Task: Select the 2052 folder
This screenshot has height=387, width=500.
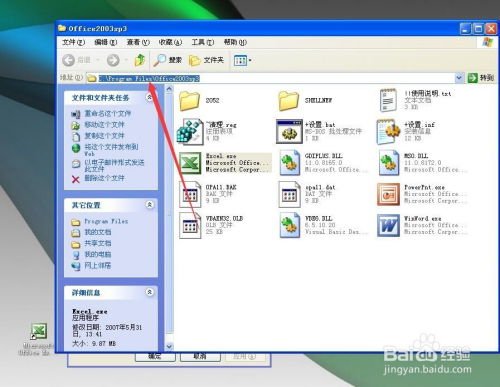Action: coord(190,101)
